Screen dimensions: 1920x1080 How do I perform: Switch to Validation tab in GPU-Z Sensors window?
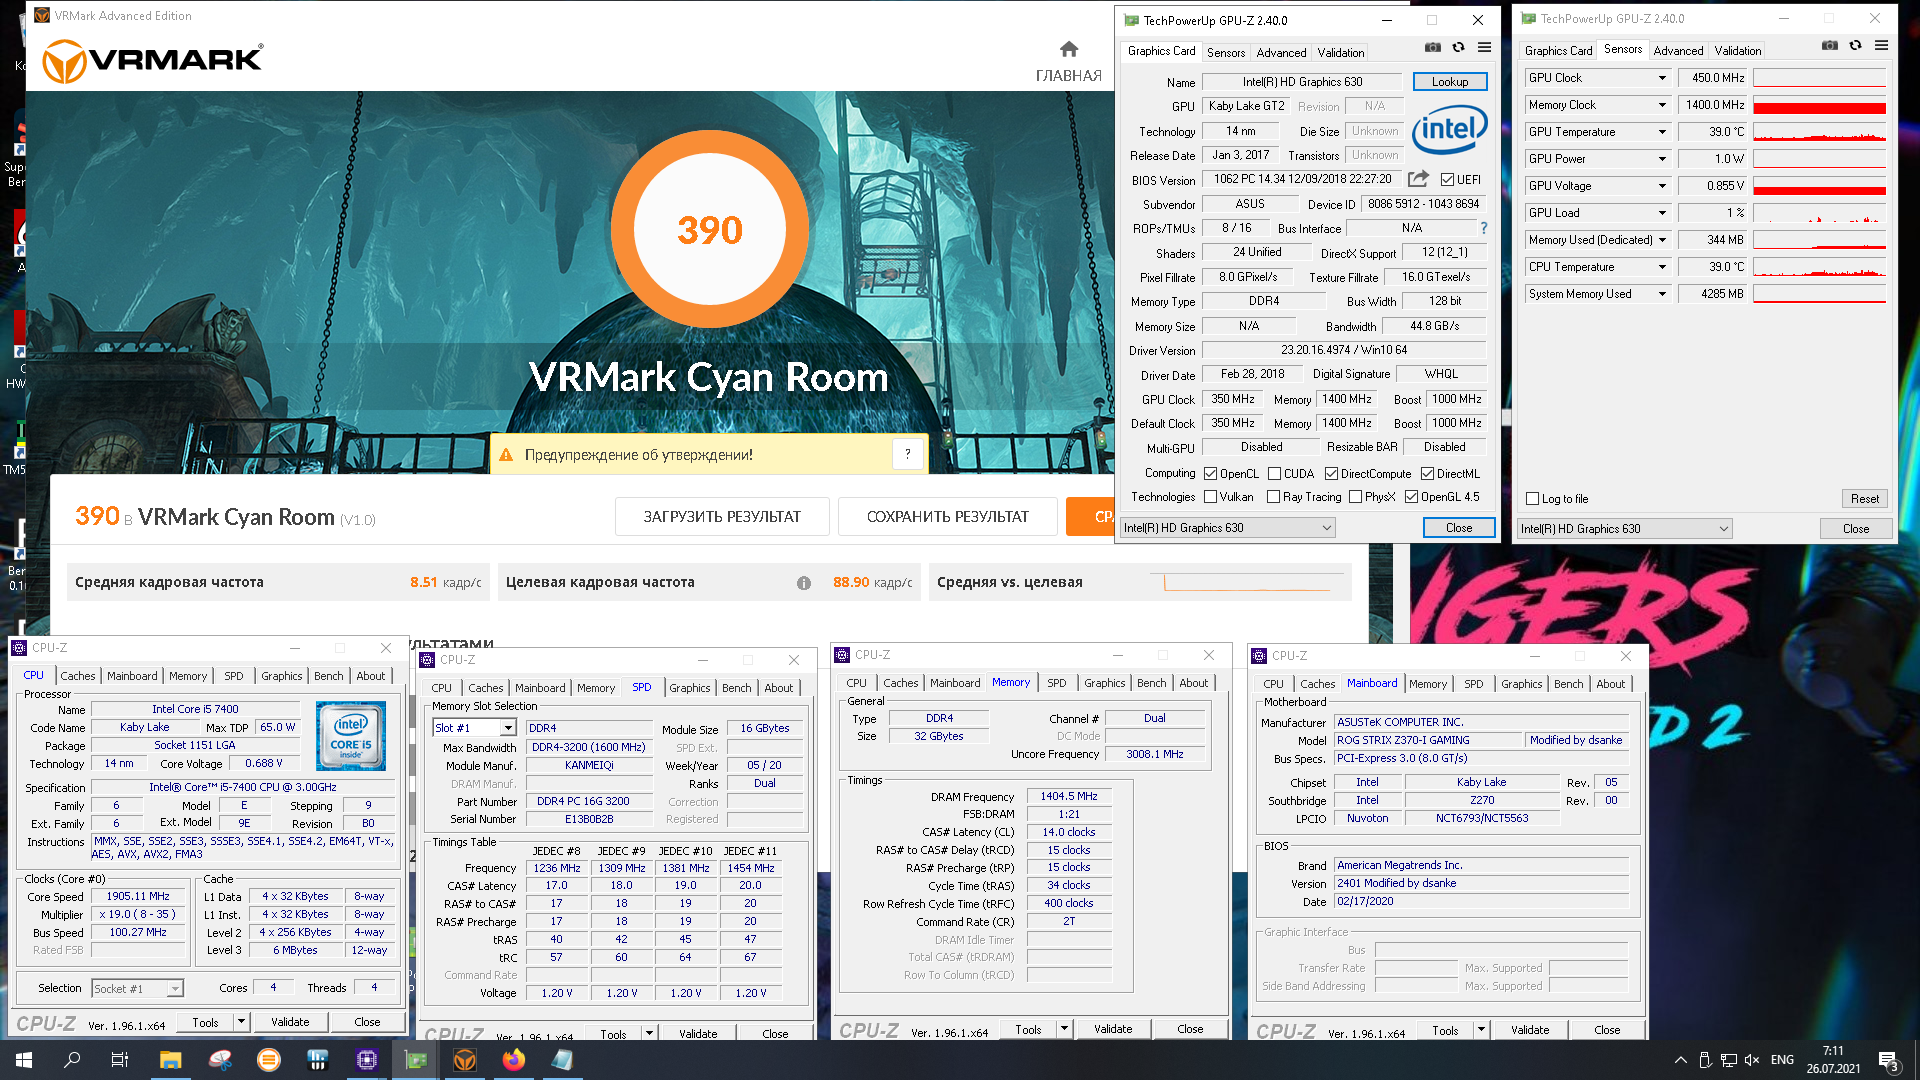(x=1738, y=51)
